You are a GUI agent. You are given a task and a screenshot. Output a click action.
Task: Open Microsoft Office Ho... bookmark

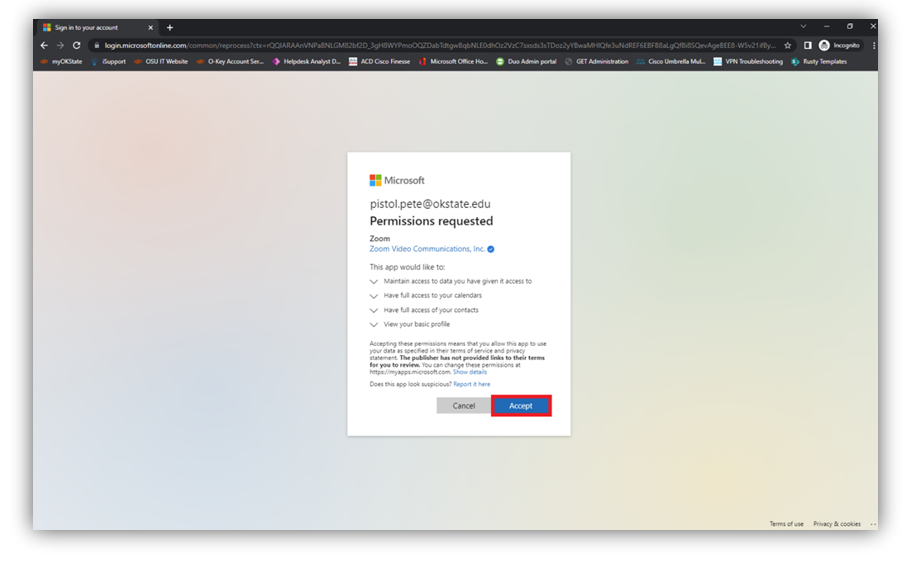tap(453, 61)
